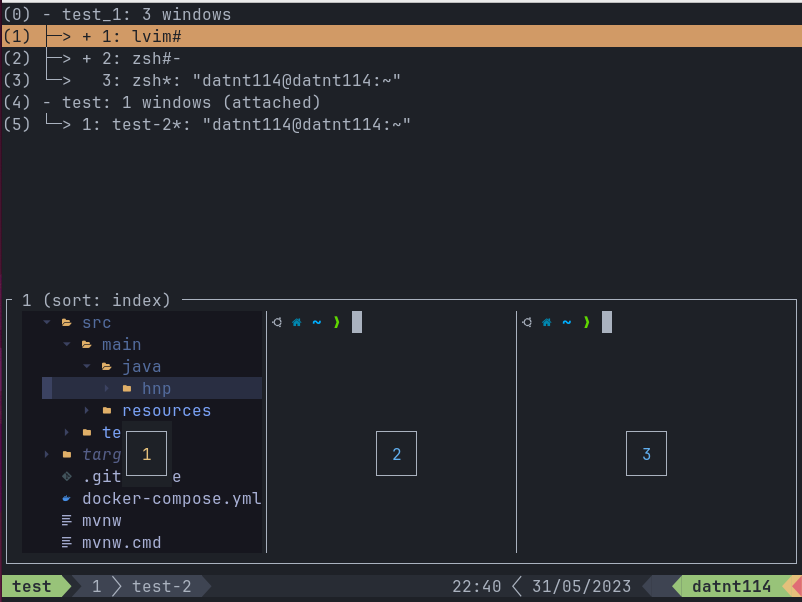
Task: Click the src folder icon
Action: pyautogui.click(x=67, y=322)
